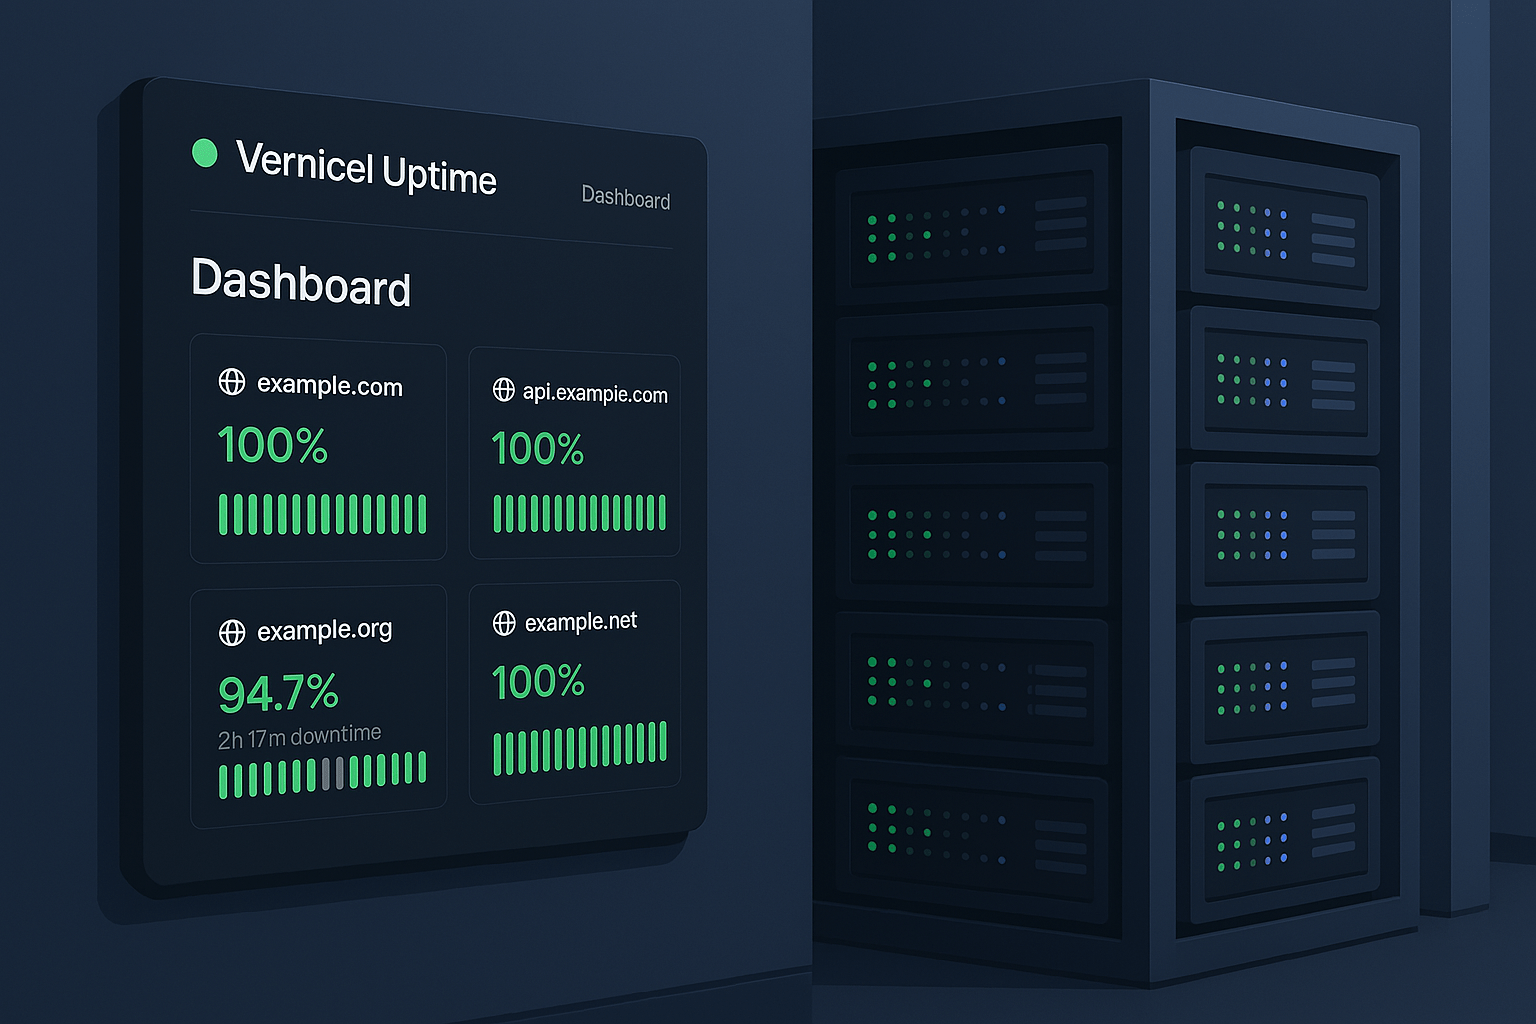This screenshot has height=1024, width=1536.
Task: Open the example.com domain label
Action: point(329,386)
